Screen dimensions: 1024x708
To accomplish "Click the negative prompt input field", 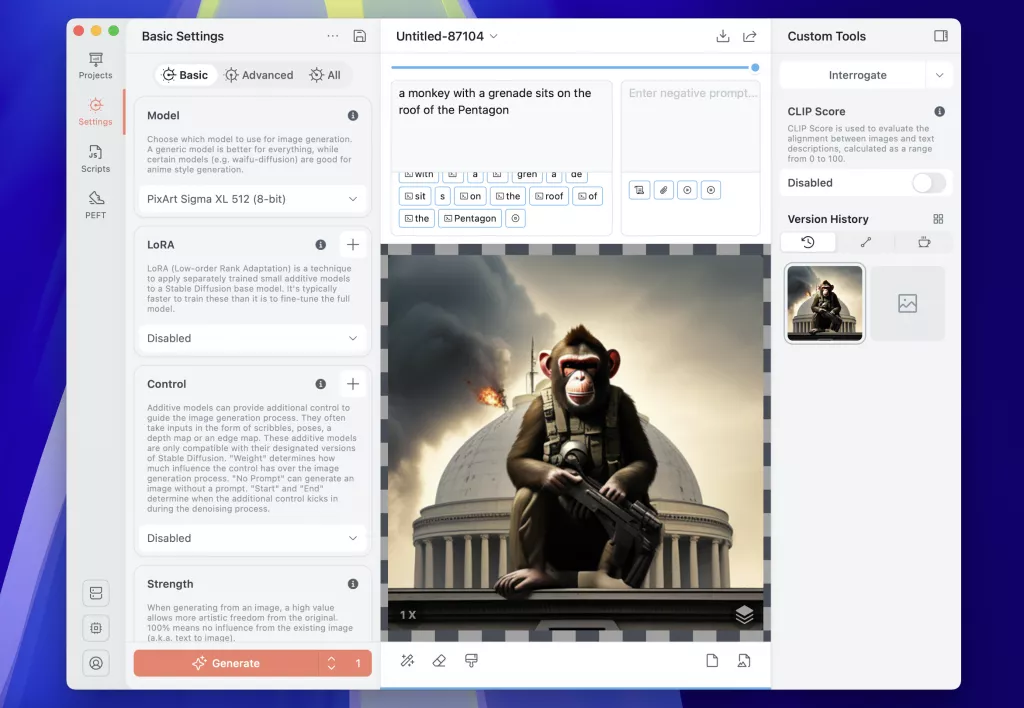I will click(x=690, y=125).
